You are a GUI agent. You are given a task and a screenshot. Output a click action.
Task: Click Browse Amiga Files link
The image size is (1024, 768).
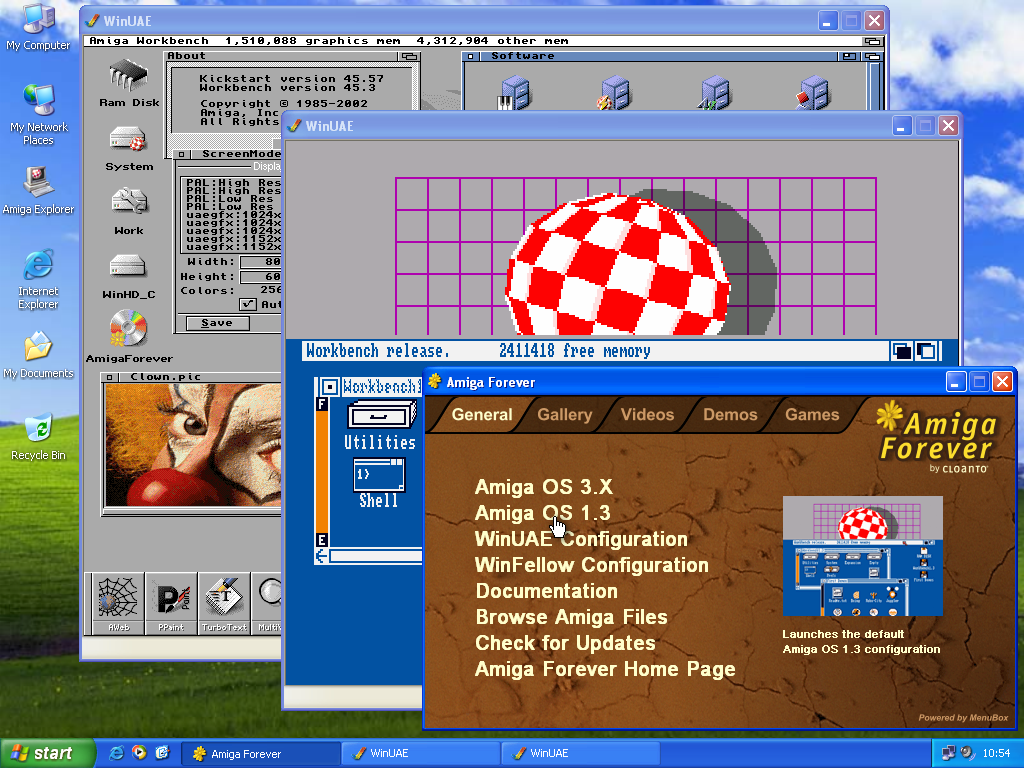[571, 618]
